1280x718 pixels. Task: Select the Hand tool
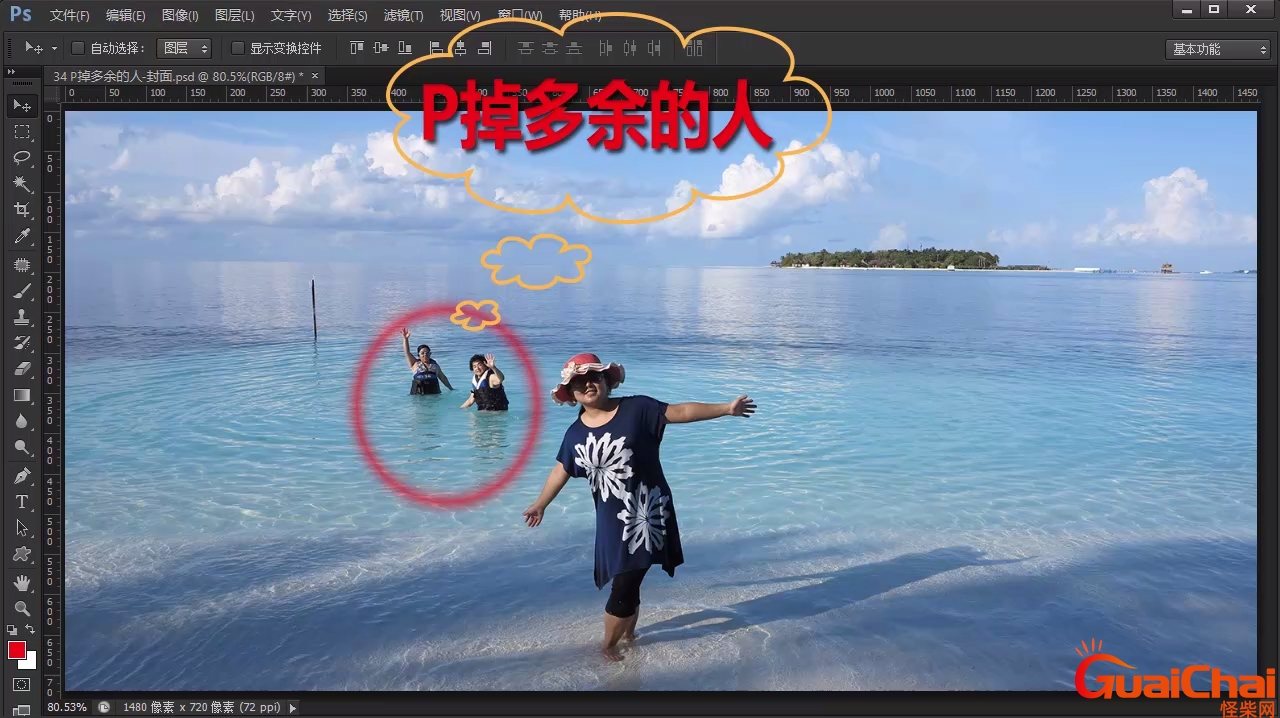[22, 582]
